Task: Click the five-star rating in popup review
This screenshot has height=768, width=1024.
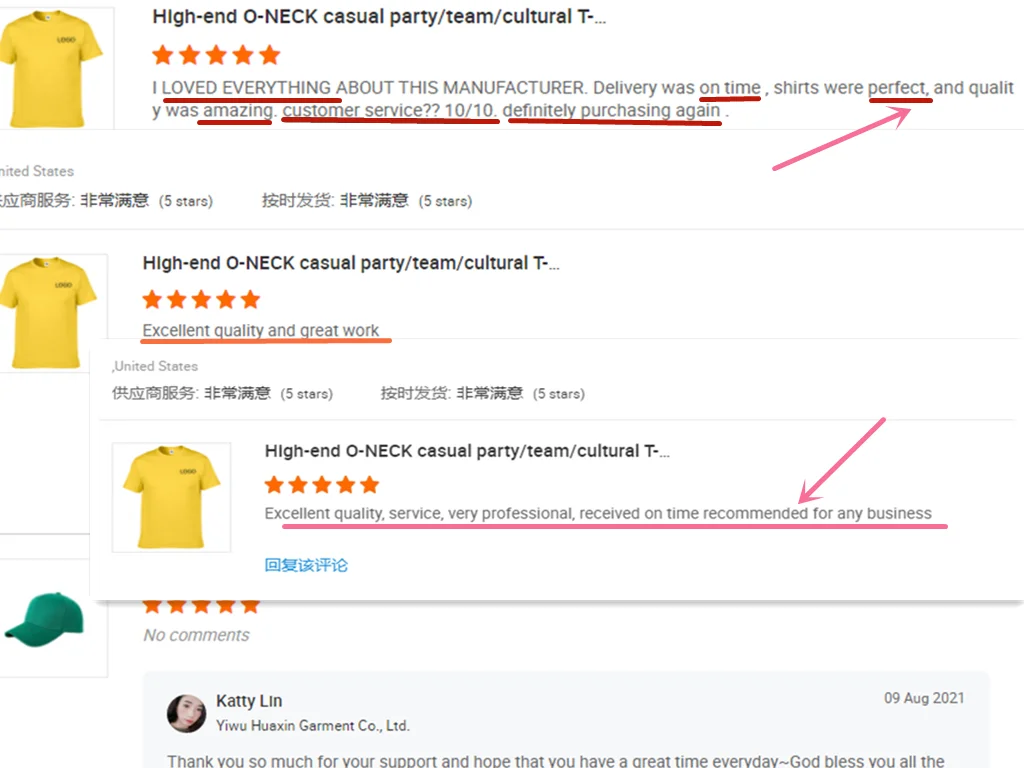Action: click(321, 485)
